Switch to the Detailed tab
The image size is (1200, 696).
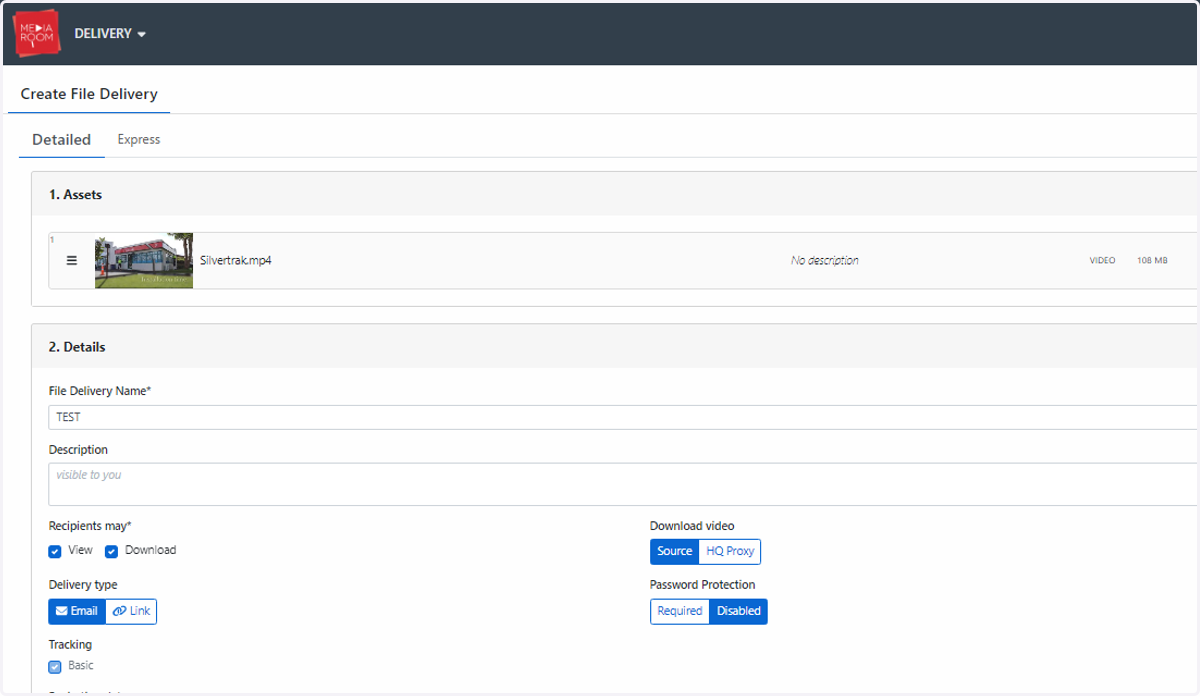[61, 140]
